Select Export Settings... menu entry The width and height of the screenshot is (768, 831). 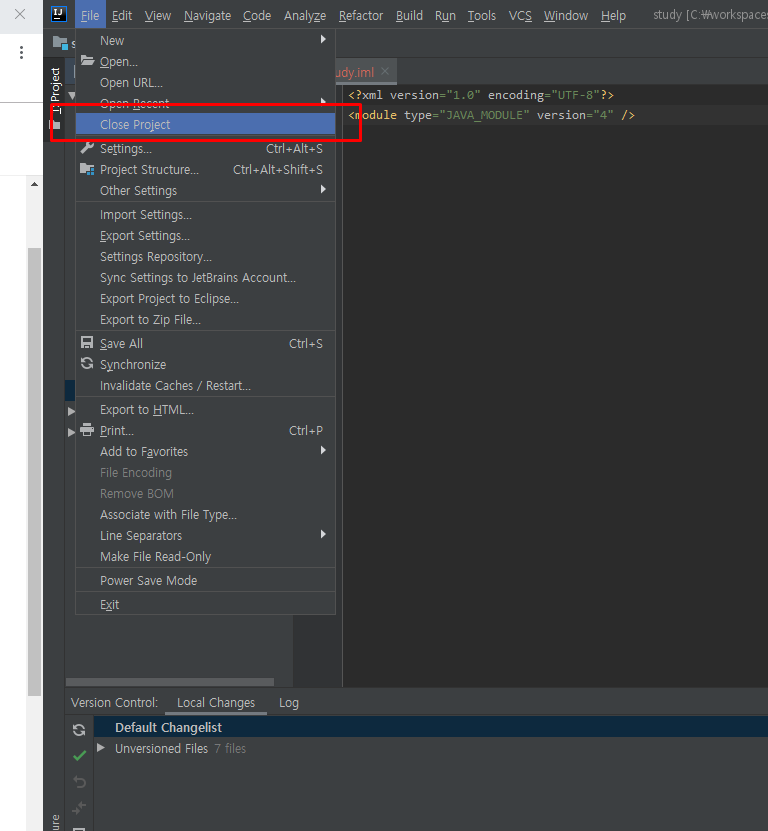click(x=206, y=235)
